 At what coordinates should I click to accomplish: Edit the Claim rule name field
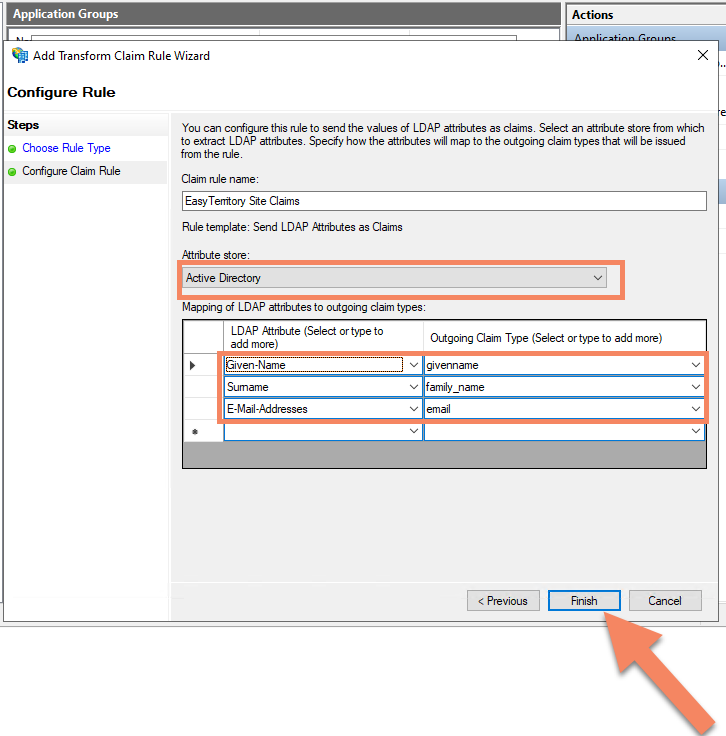pyautogui.click(x=444, y=201)
